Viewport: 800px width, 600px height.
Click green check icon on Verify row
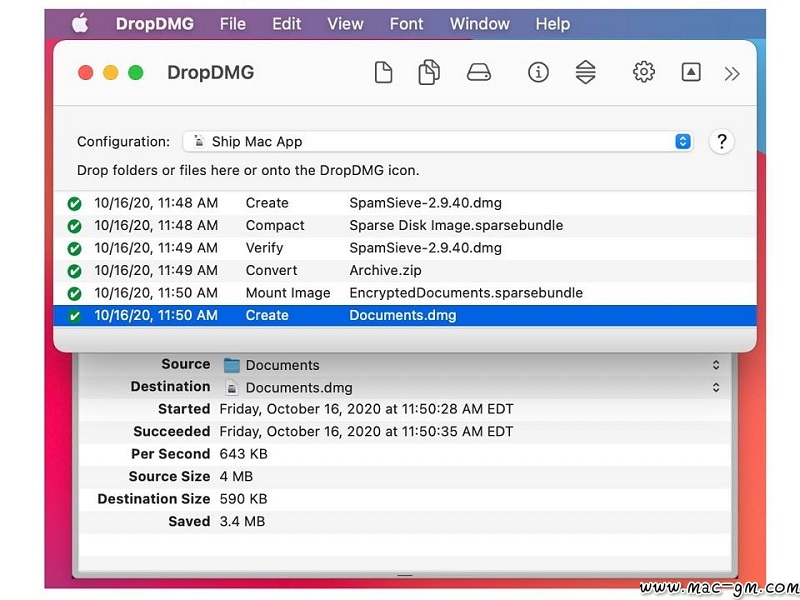point(74,248)
